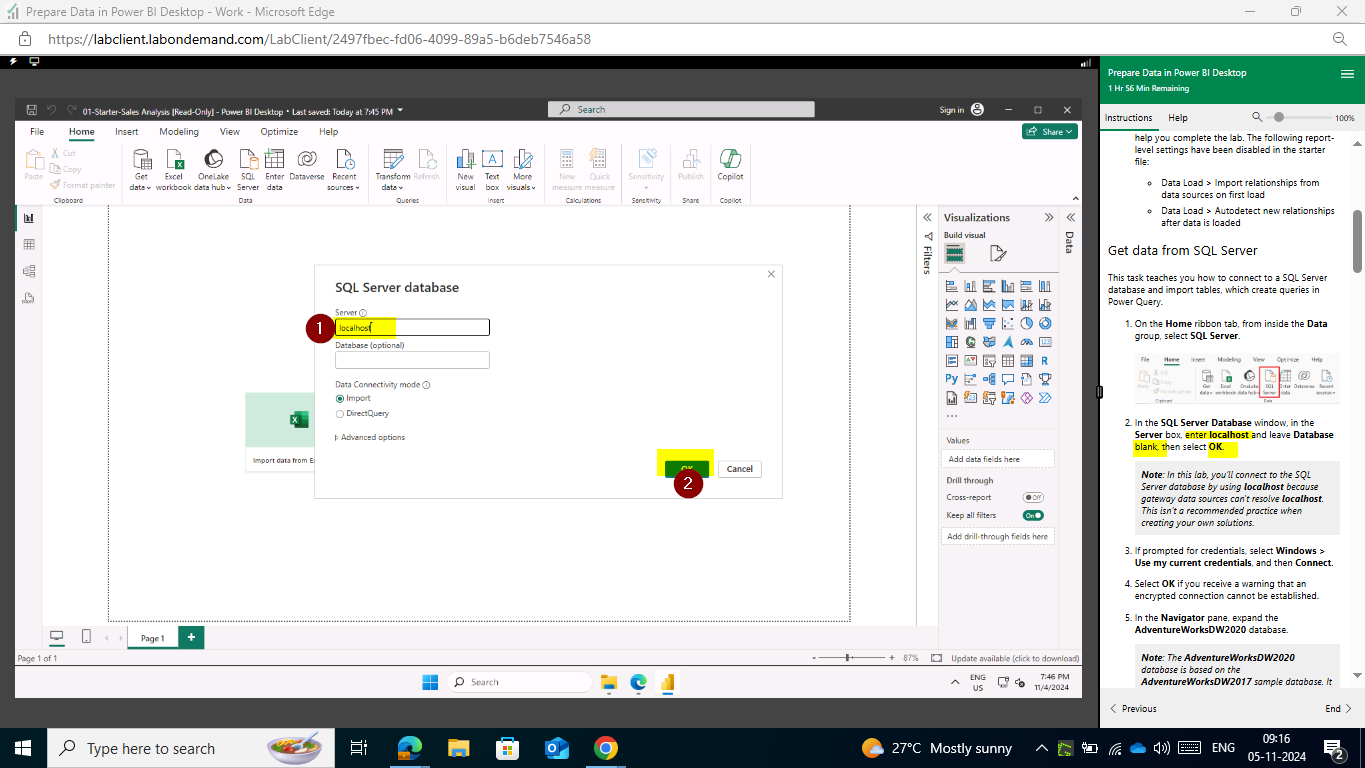The image size is (1365, 768).
Task: Select the DirectQuery radio button
Action: coord(340,413)
